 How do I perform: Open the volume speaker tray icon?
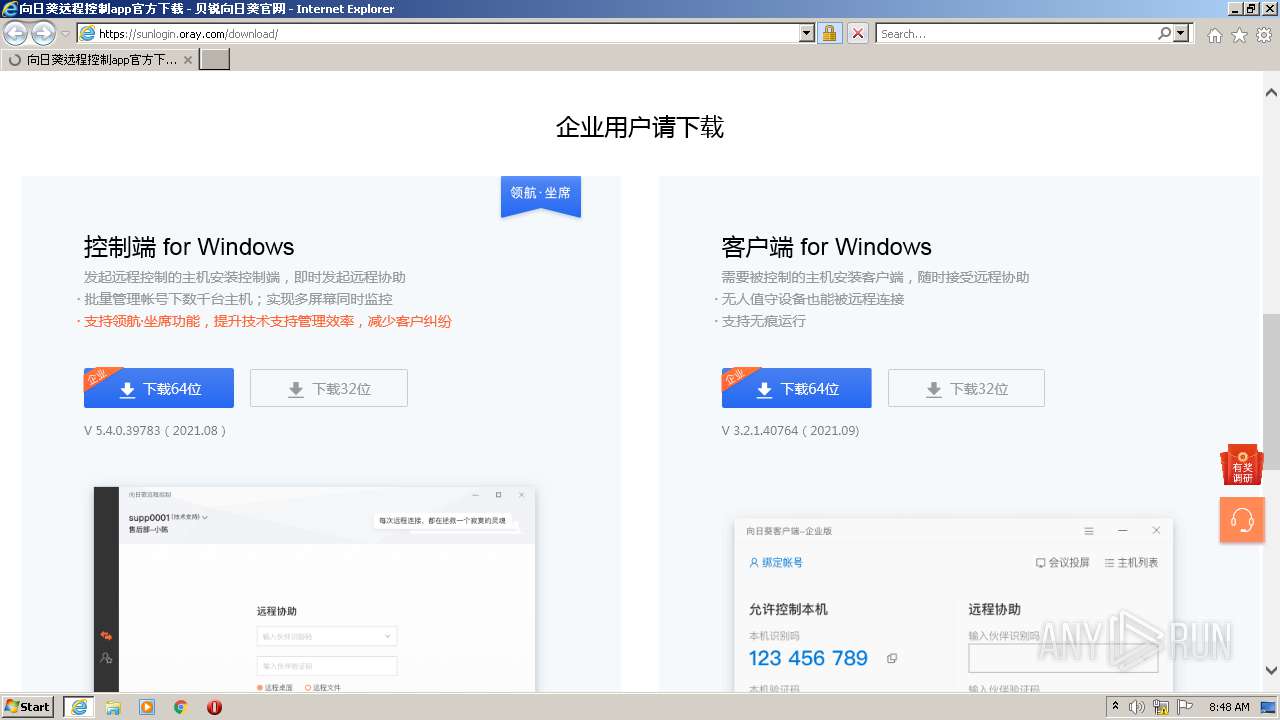pos(1137,707)
